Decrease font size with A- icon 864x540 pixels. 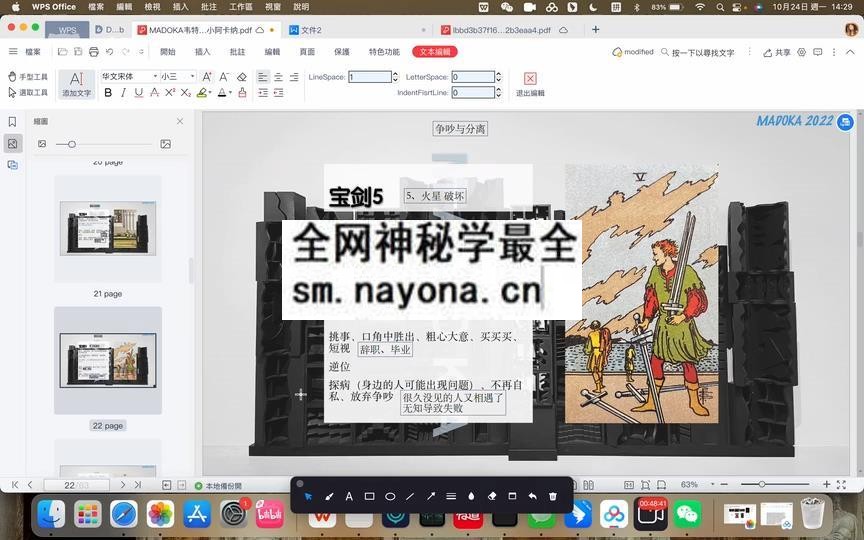[224, 77]
